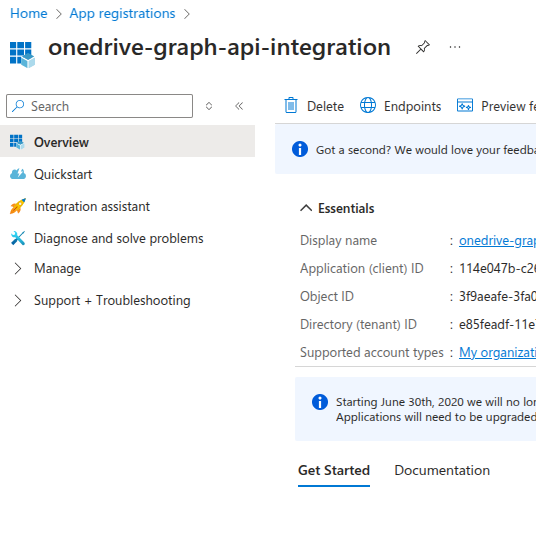
Task: Click the feedback banner info icon
Action: (x=300, y=149)
